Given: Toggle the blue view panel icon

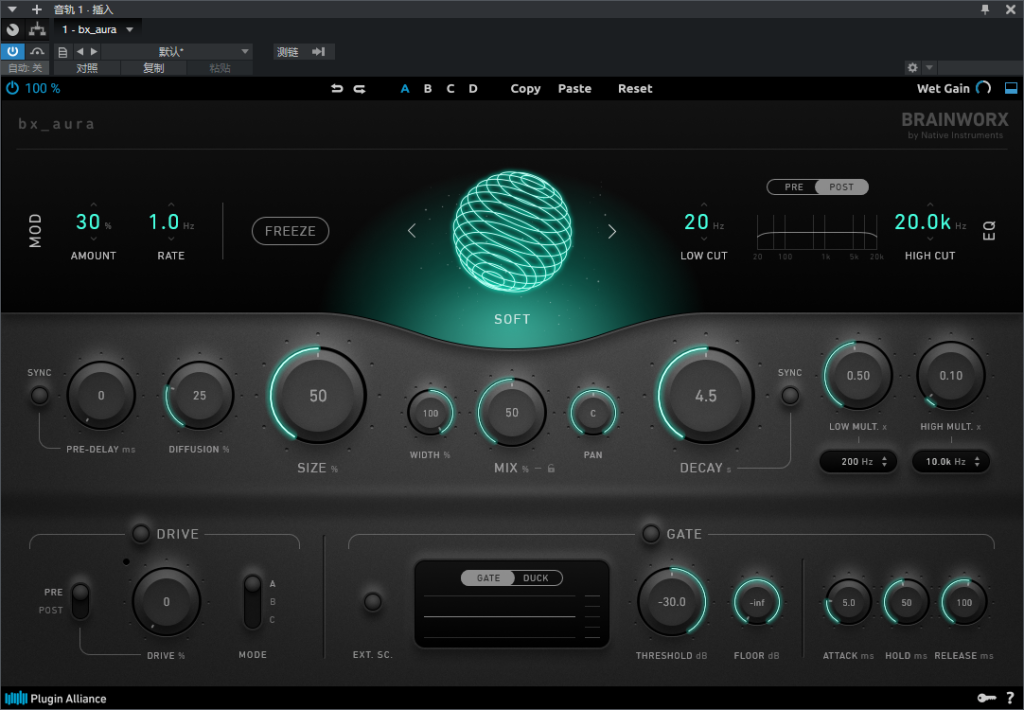Looking at the screenshot, I should [1011, 88].
